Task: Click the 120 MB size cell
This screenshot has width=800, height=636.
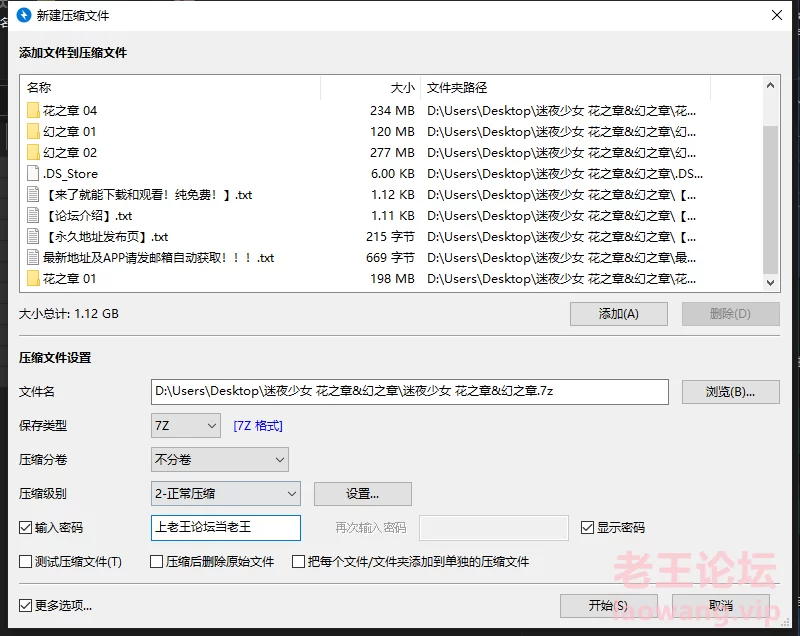Action: coord(392,132)
